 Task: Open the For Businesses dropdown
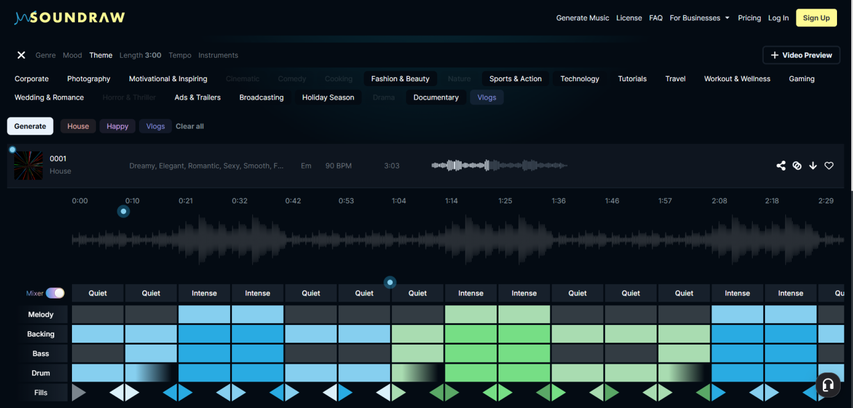(699, 18)
